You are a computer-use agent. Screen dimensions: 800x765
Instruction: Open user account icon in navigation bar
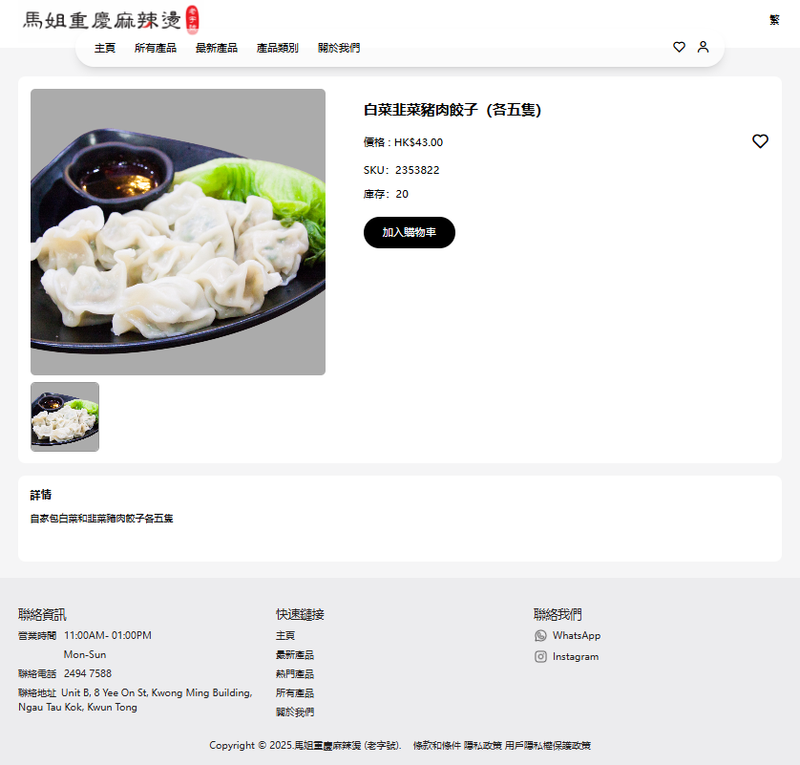click(x=703, y=47)
